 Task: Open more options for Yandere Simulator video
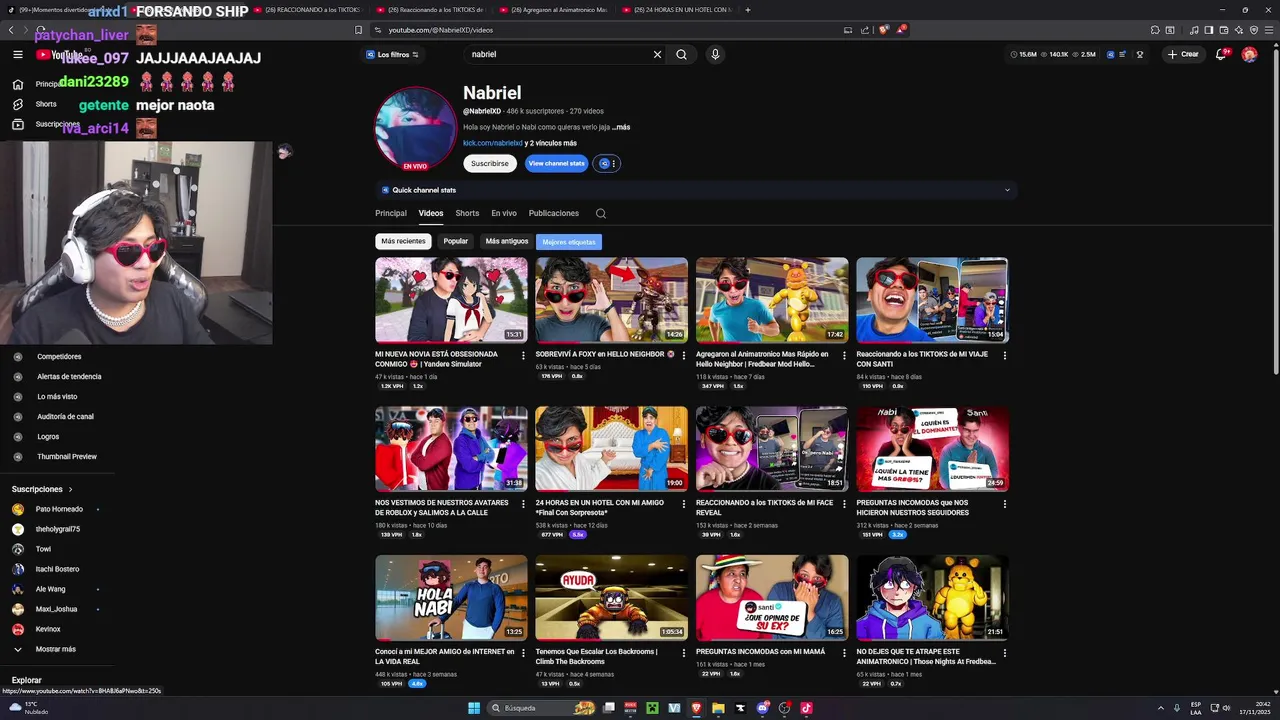point(523,355)
